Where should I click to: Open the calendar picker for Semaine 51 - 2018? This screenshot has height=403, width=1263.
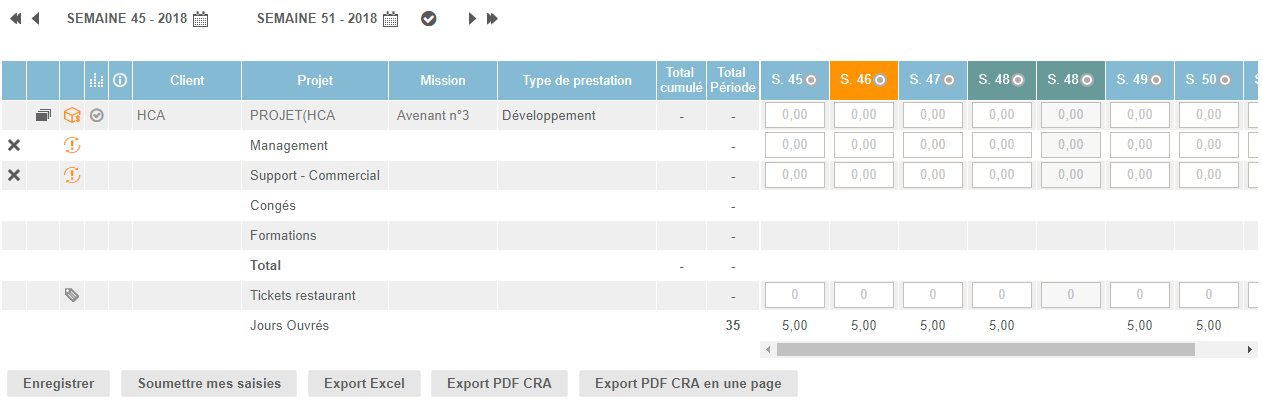[x=391, y=19]
